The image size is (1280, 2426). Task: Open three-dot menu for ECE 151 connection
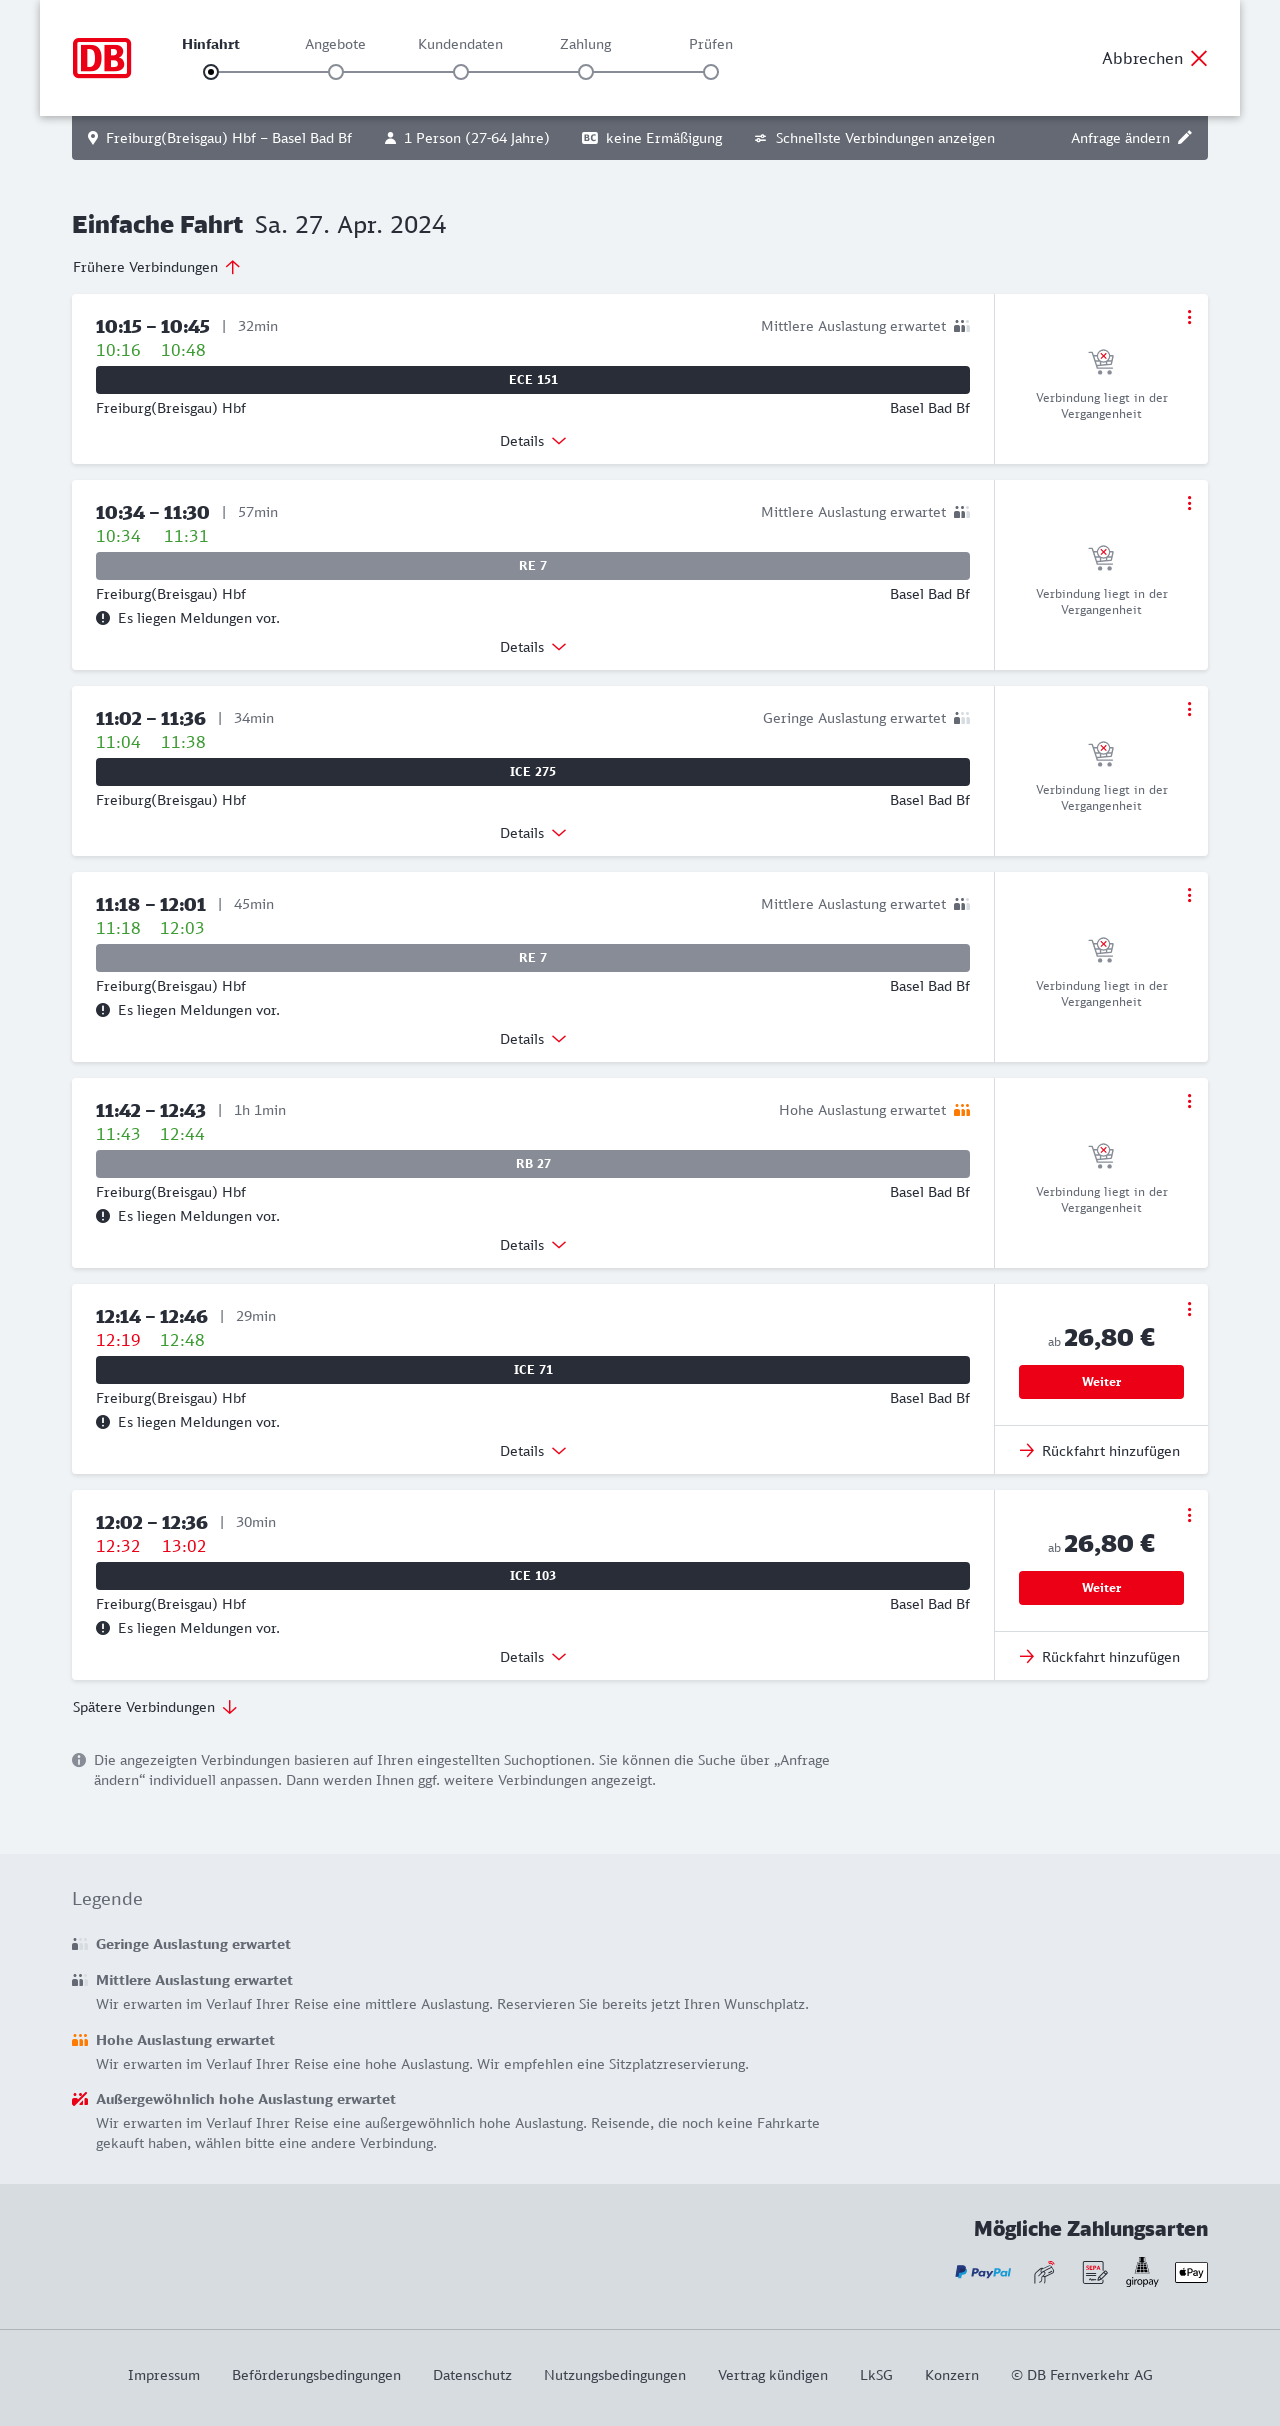click(x=1189, y=317)
